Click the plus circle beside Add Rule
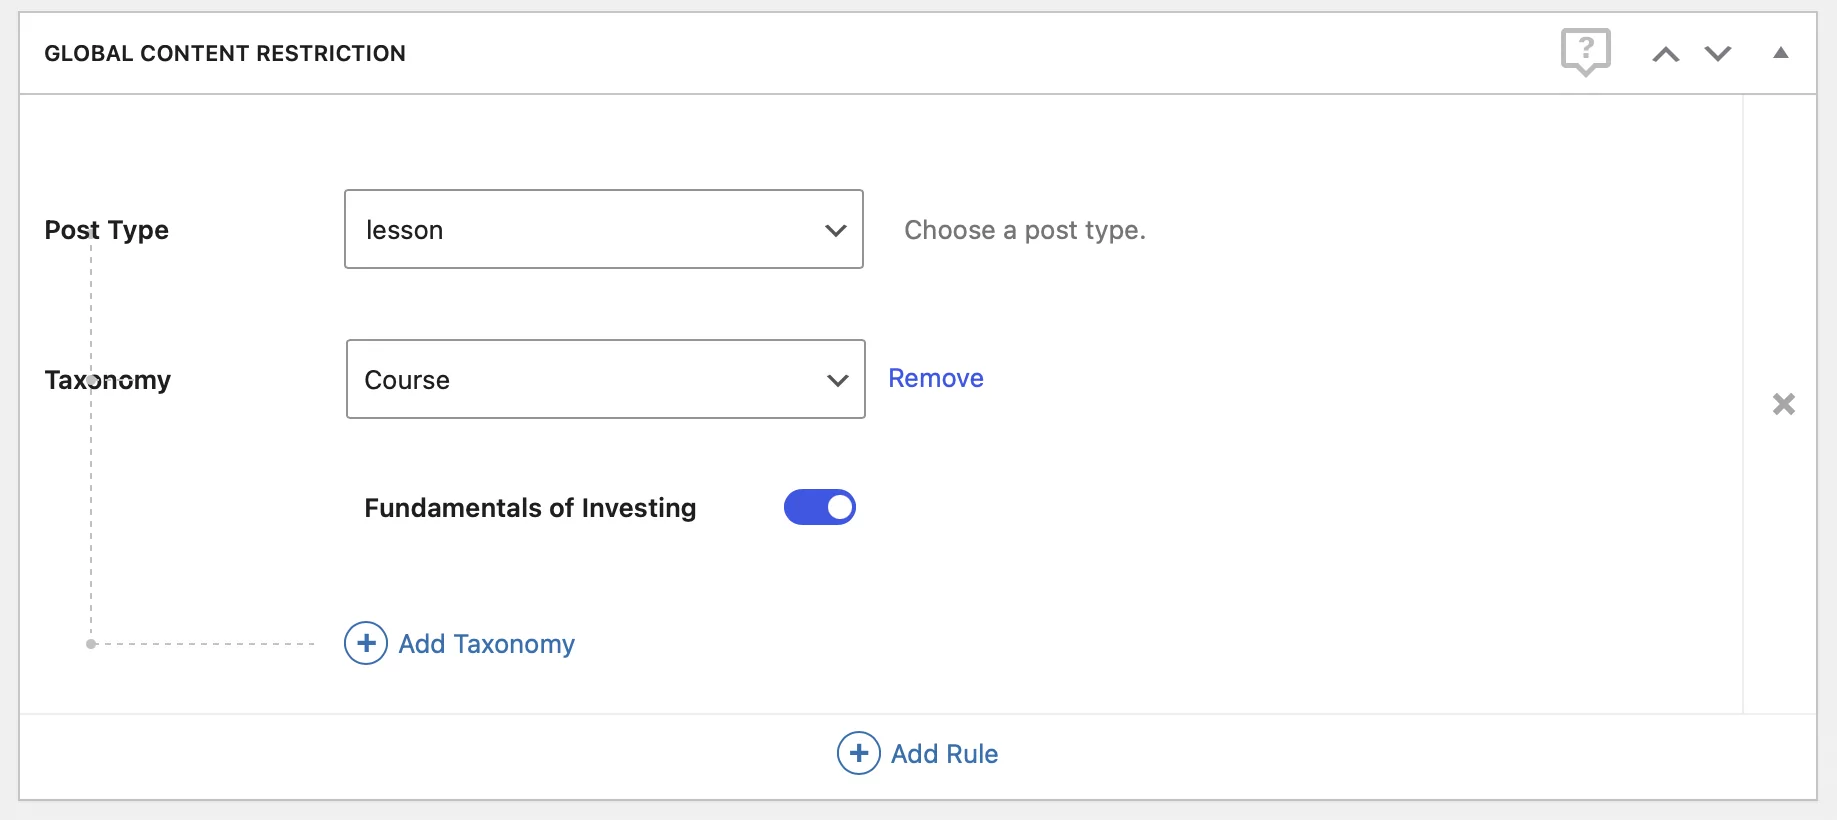This screenshot has height=820, width=1837. [x=858, y=753]
